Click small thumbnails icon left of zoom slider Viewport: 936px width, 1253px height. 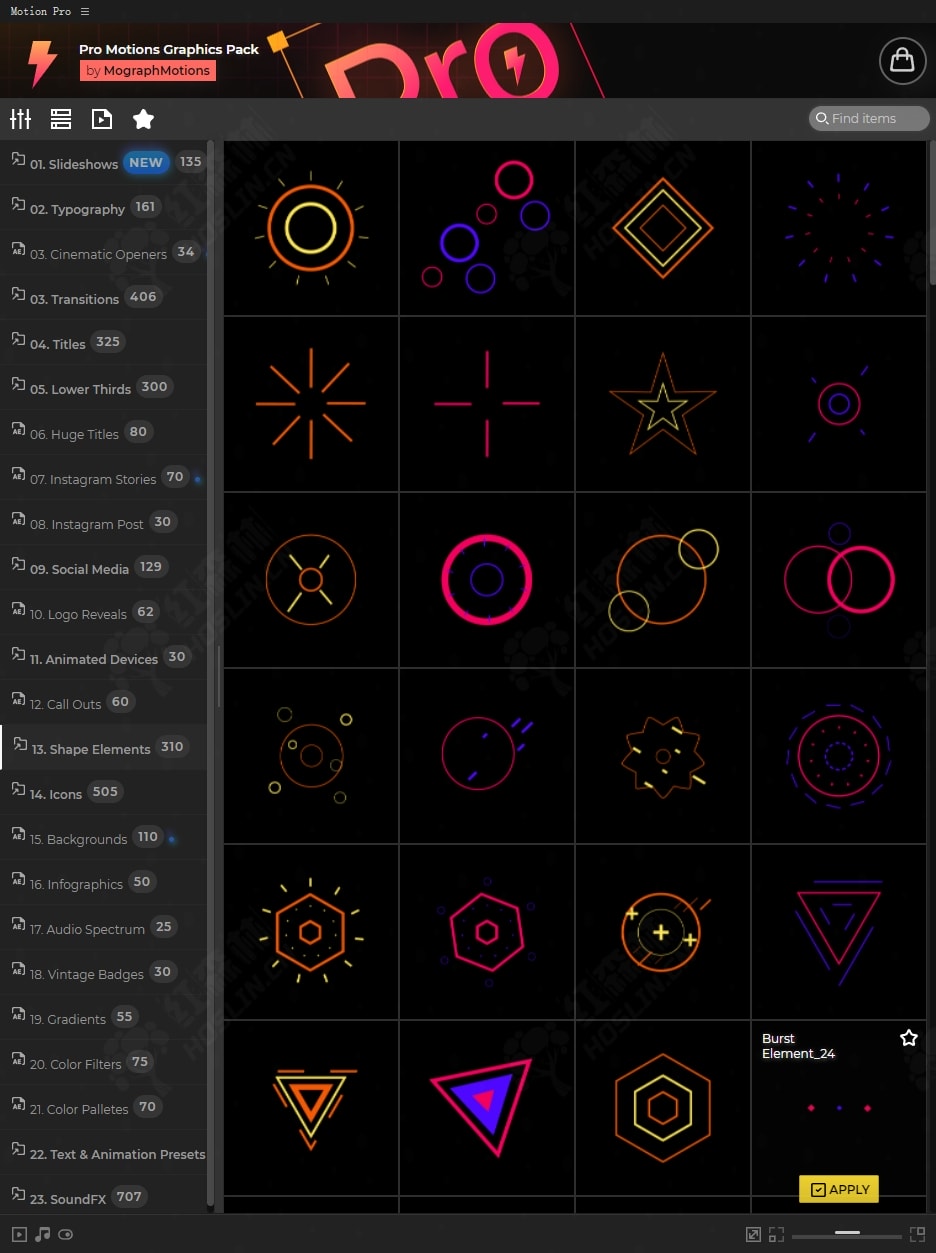point(776,1234)
